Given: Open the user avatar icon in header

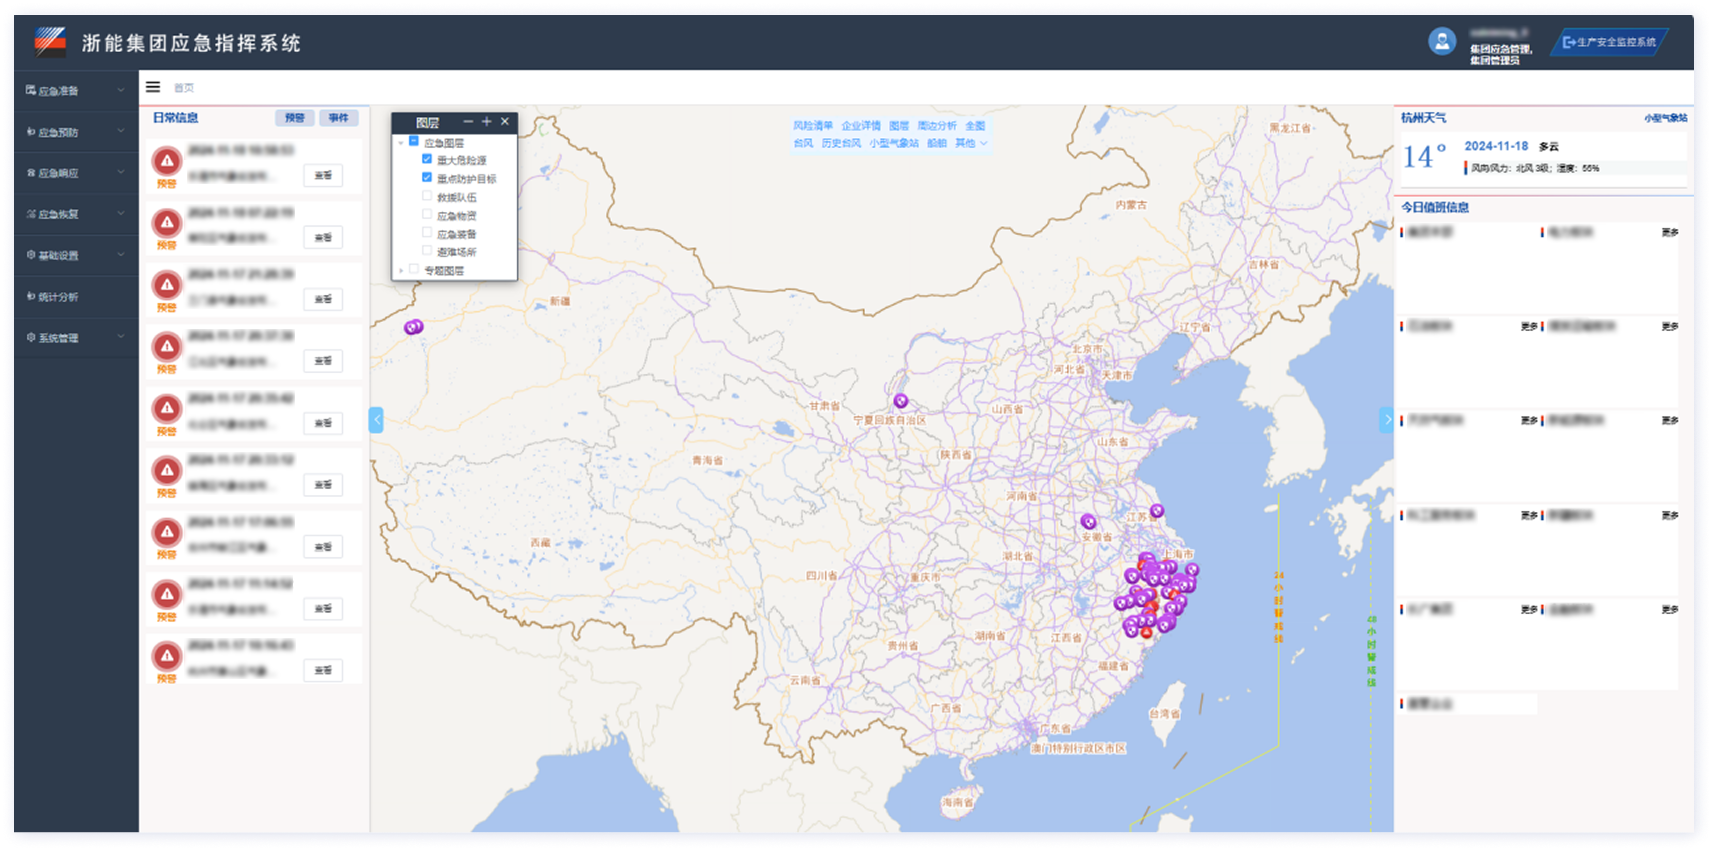Looking at the screenshot, I should tap(1441, 41).
